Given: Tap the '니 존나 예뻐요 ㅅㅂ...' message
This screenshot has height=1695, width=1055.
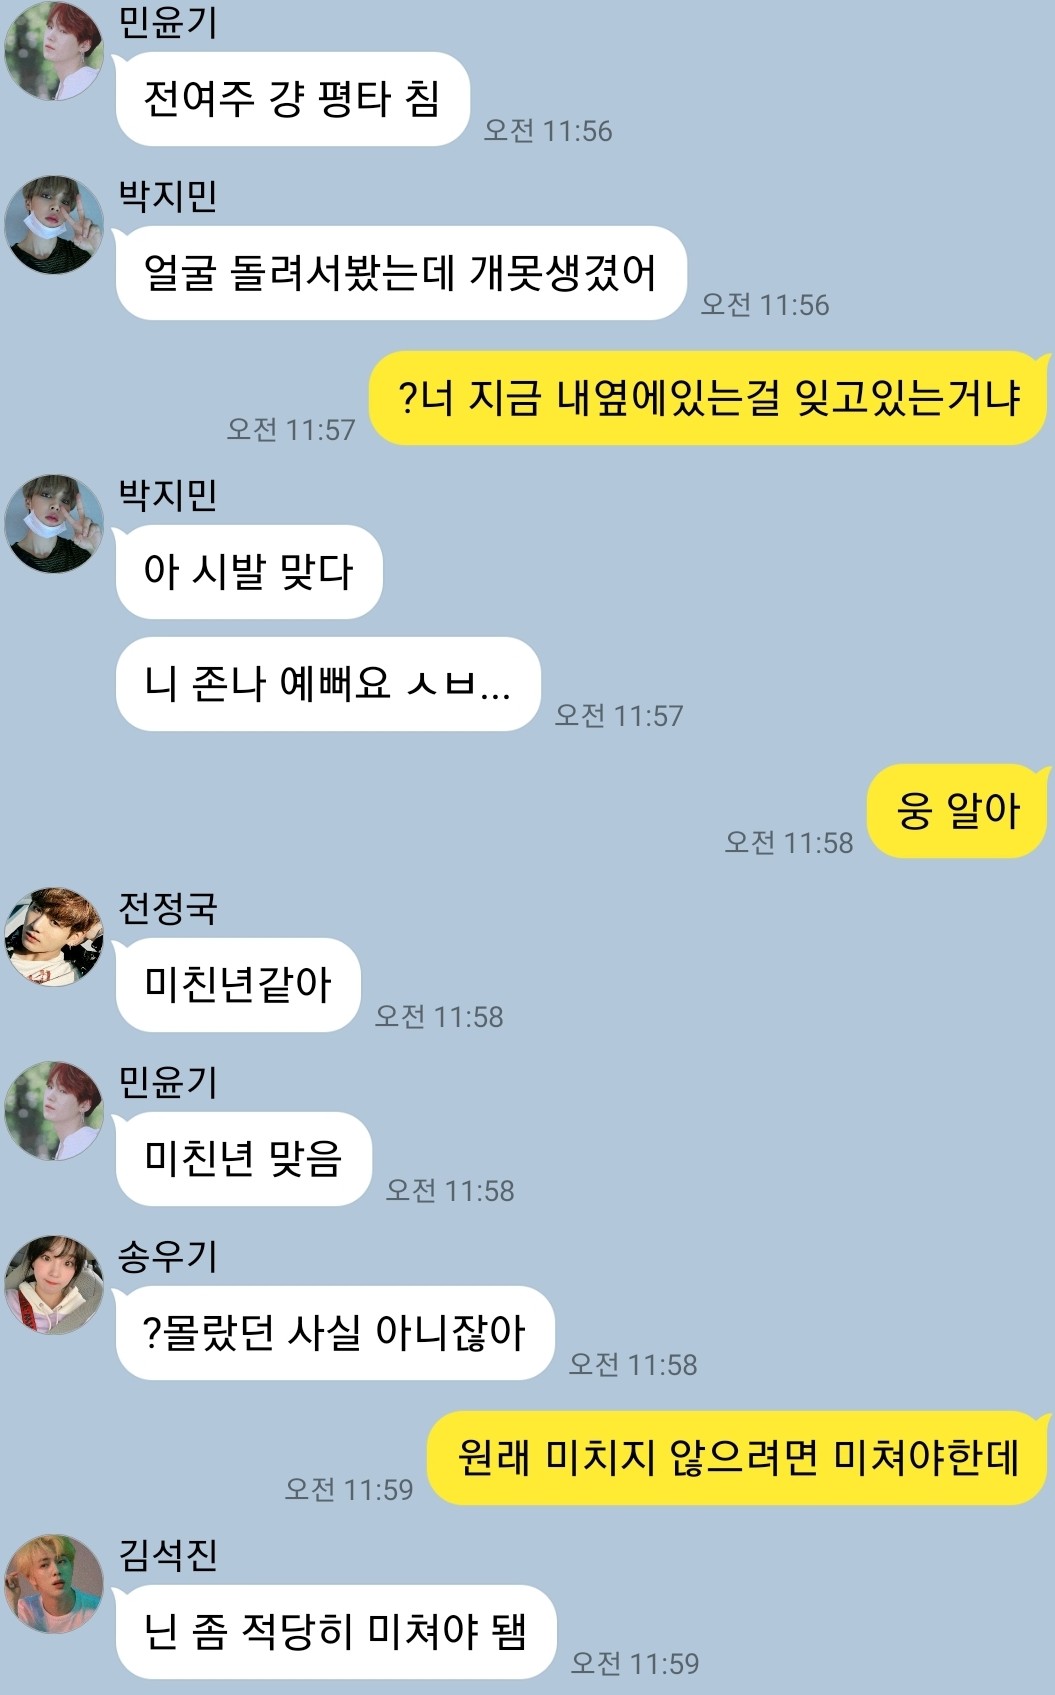Looking at the screenshot, I should tap(327, 684).
